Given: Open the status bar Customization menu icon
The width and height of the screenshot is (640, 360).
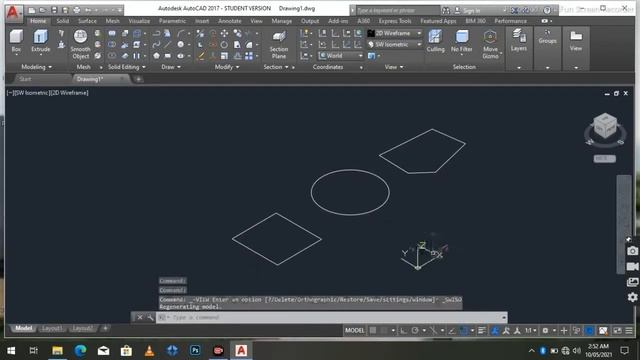Looking at the screenshot, I should (x=629, y=331).
